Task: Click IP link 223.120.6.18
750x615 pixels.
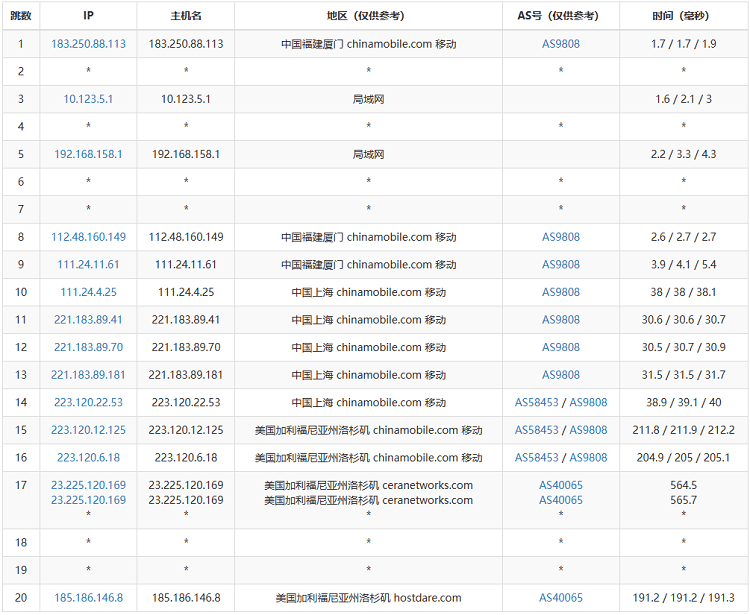Action: (88, 458)
